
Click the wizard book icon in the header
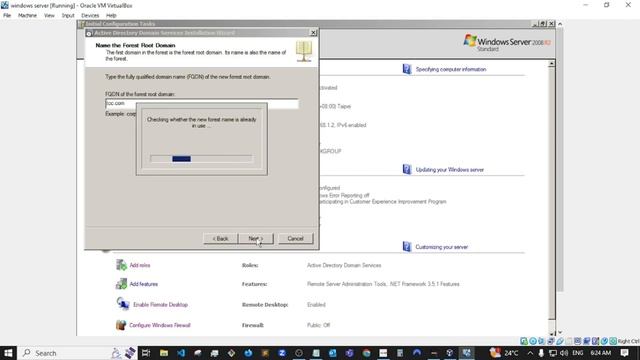point(304,51)
